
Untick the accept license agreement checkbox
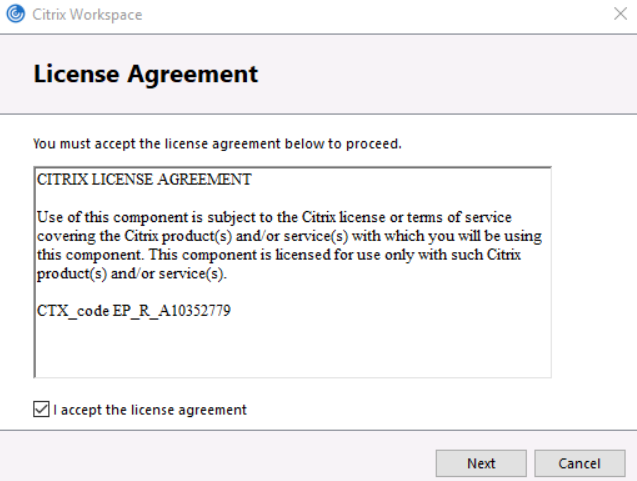click(41, 409)
